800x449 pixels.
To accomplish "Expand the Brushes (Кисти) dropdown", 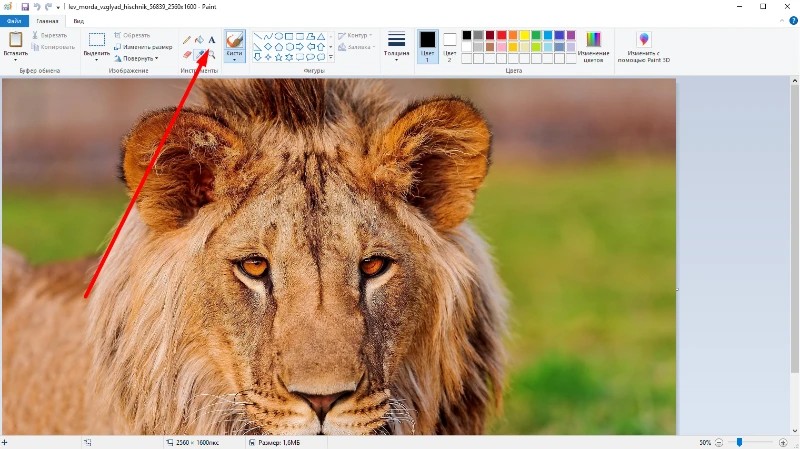I will click(235, 59).
